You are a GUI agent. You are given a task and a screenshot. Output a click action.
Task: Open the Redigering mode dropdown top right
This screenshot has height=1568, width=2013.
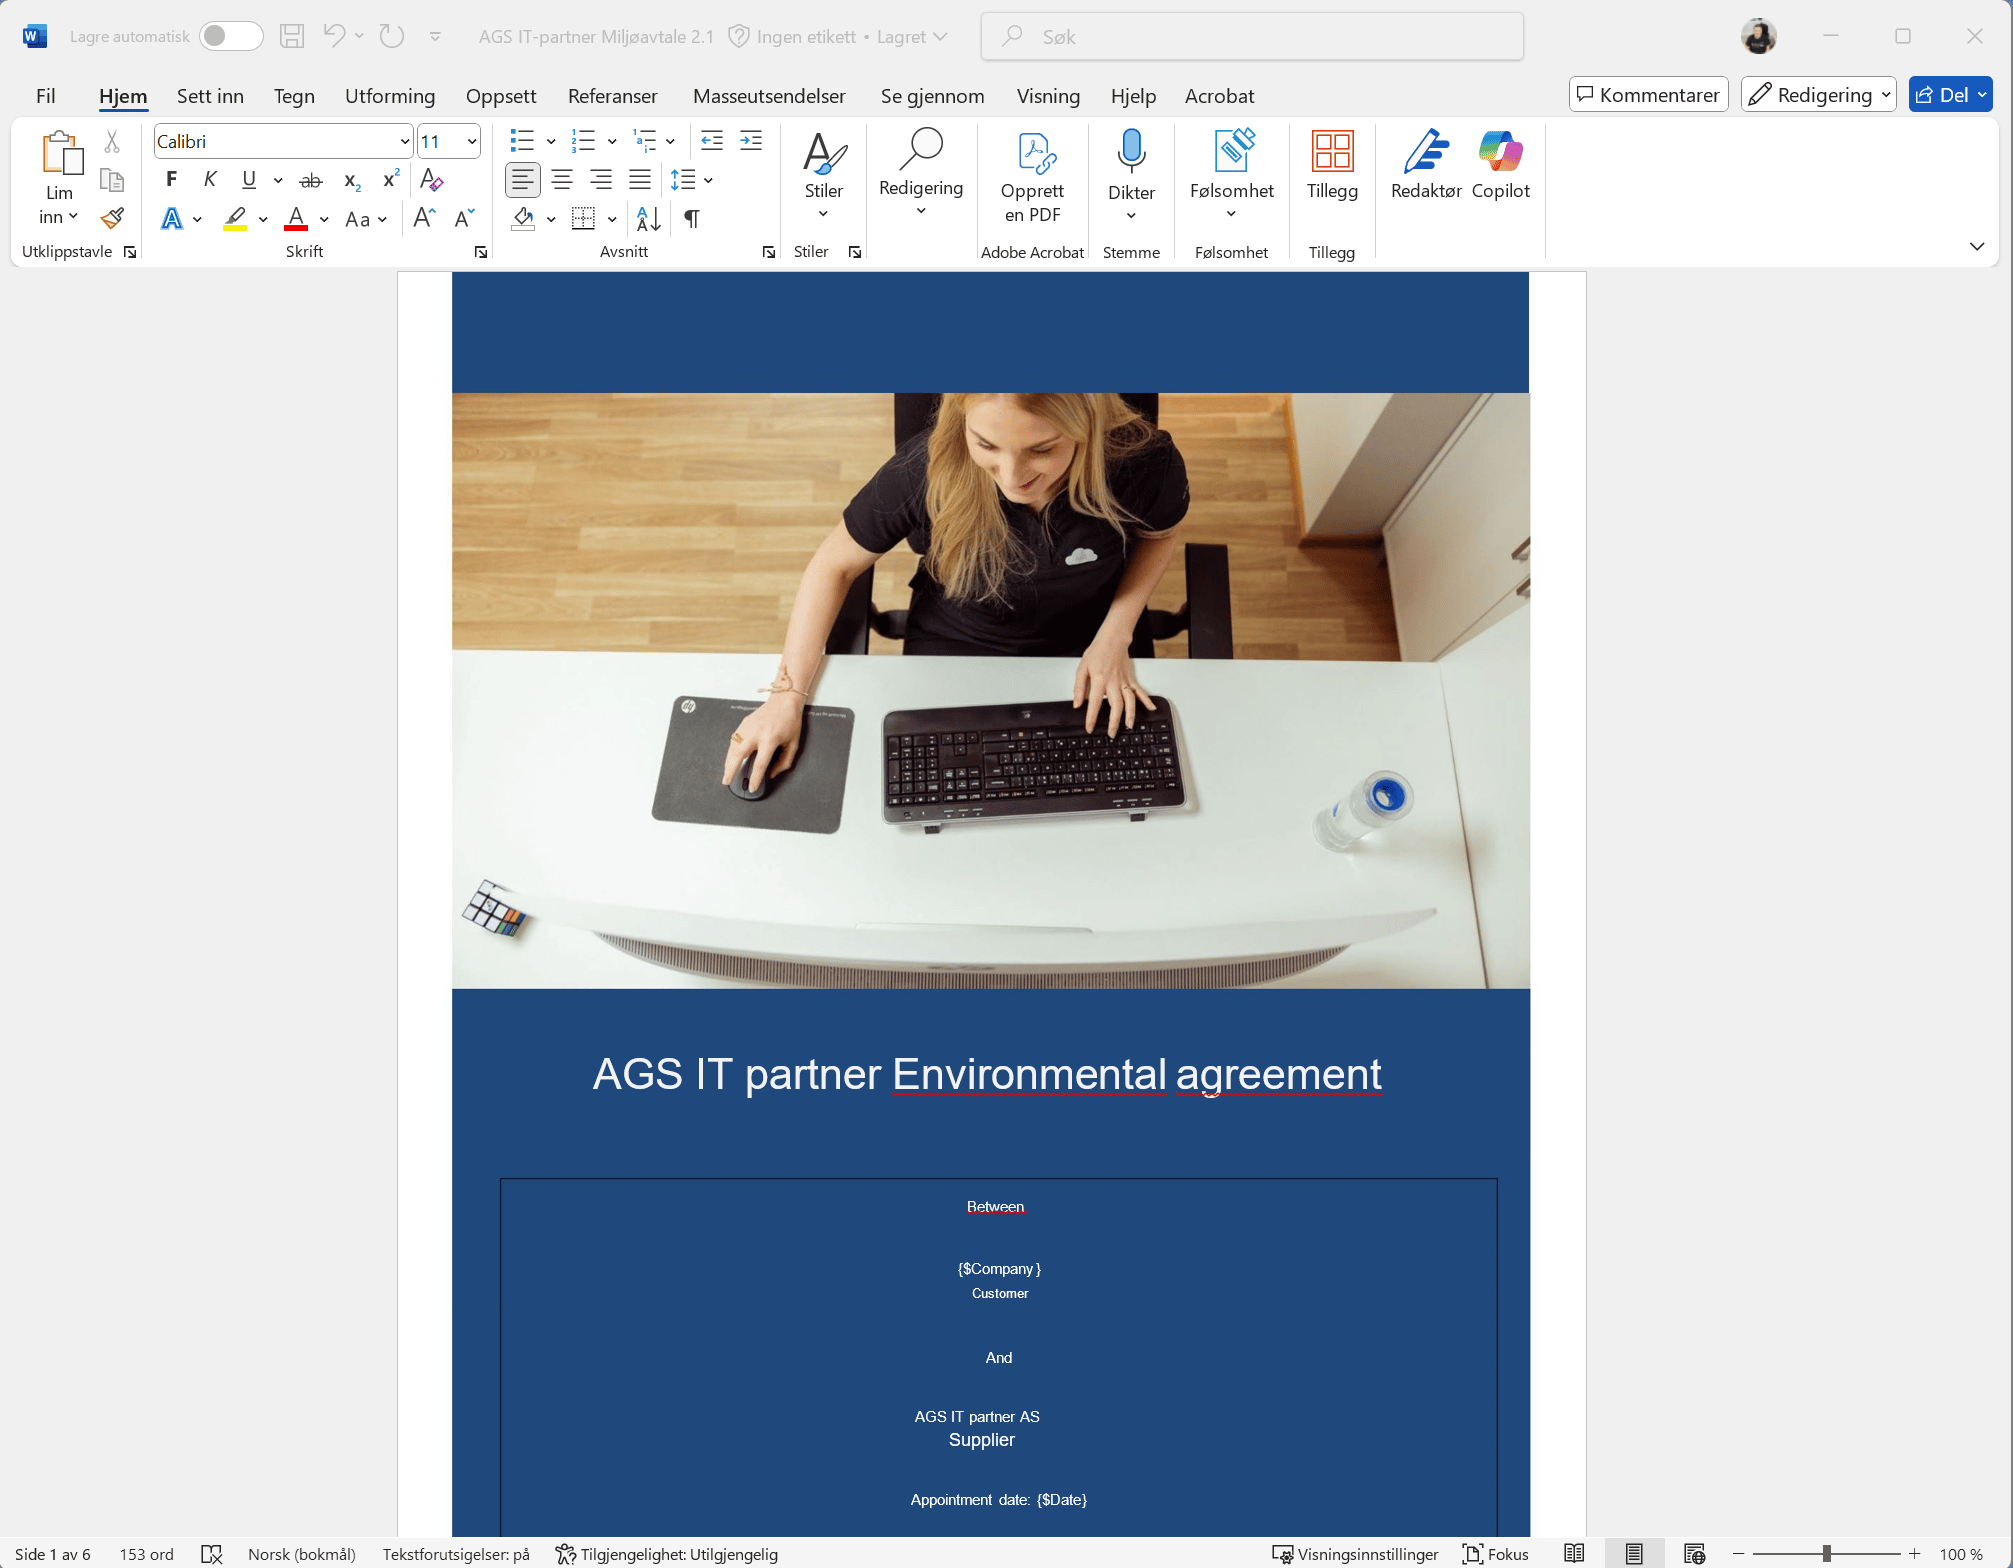tap(1819, 95)
